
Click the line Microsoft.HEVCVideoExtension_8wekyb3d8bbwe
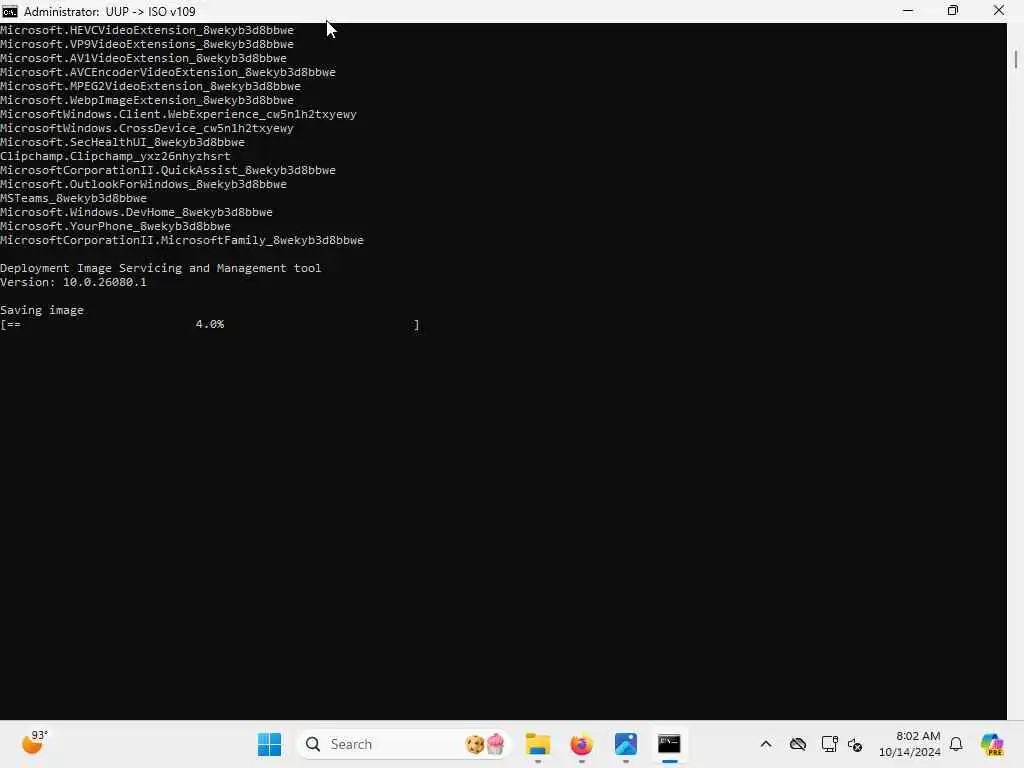147,30
